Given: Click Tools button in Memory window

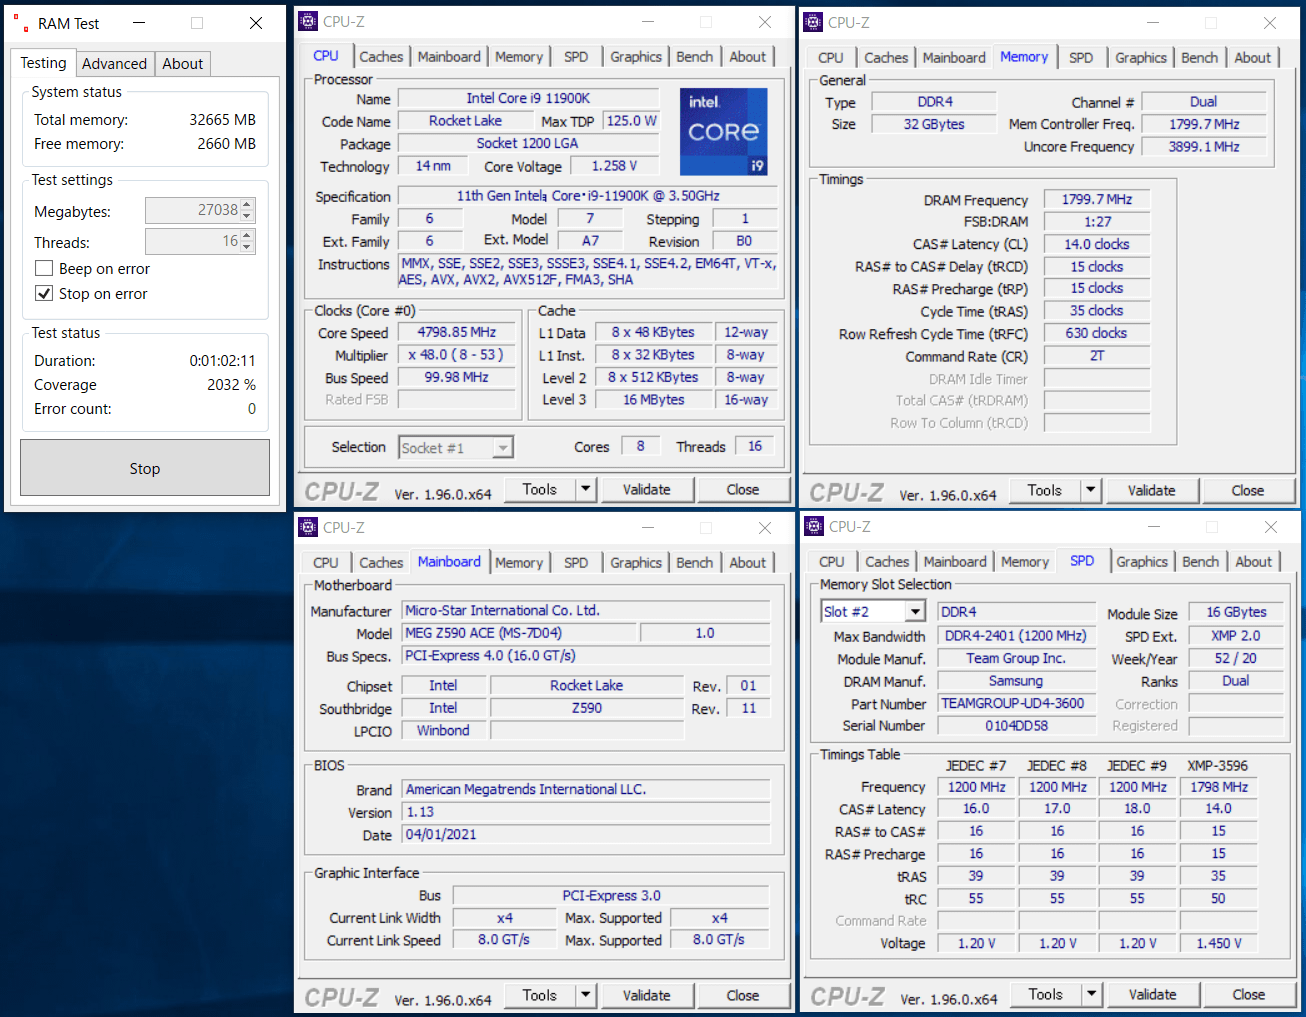Looking at the screenshot, I should 1045,490.
